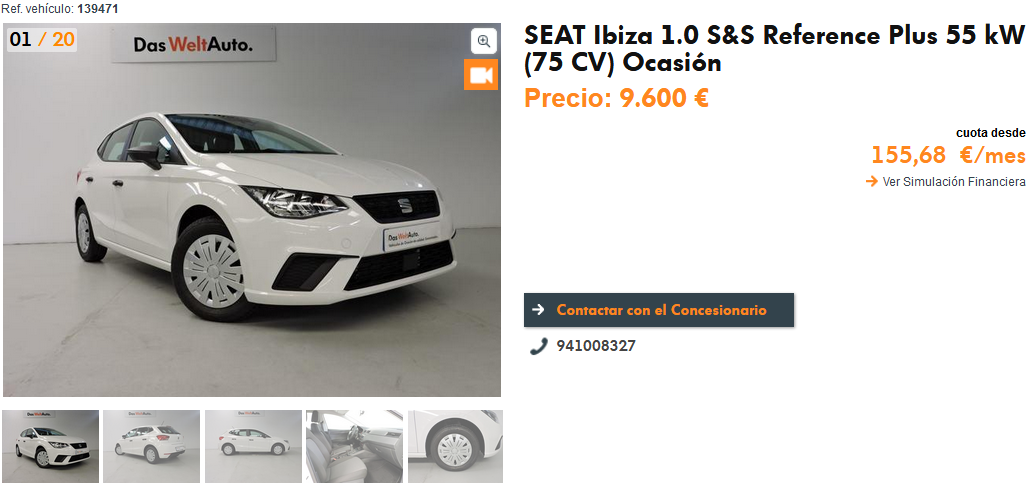Screen dimensions: 1027x484
Task: Play the vehicle video via orange camera icon
Action: pos(481,75)
